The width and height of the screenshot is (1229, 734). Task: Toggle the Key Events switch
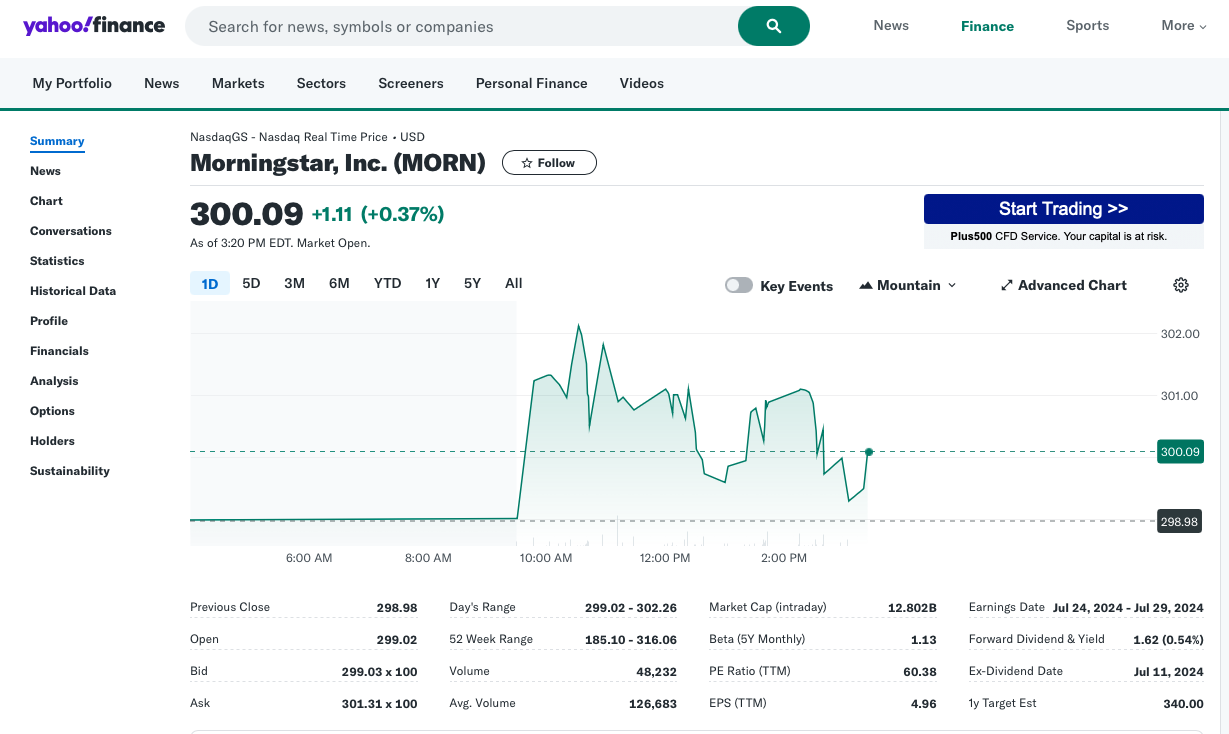[x=739, y=285]
